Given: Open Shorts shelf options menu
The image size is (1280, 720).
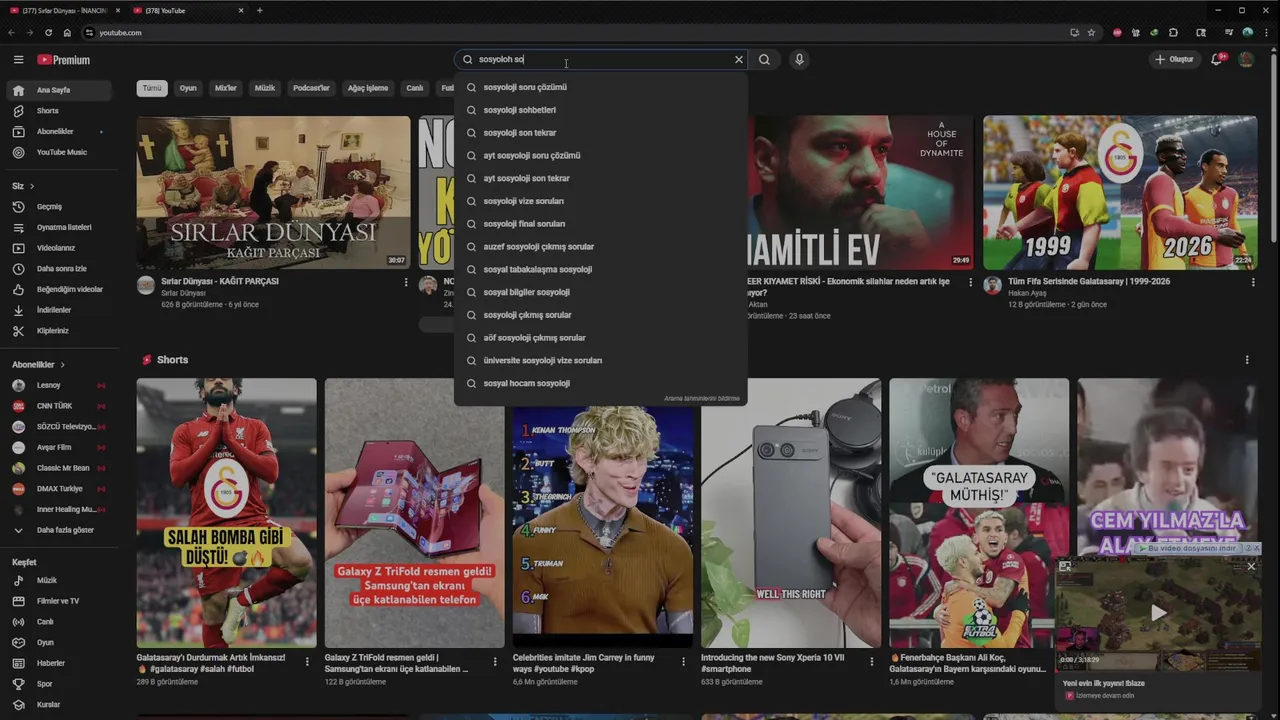Looking at the screenshot, I should click(x=1247, y=360).
